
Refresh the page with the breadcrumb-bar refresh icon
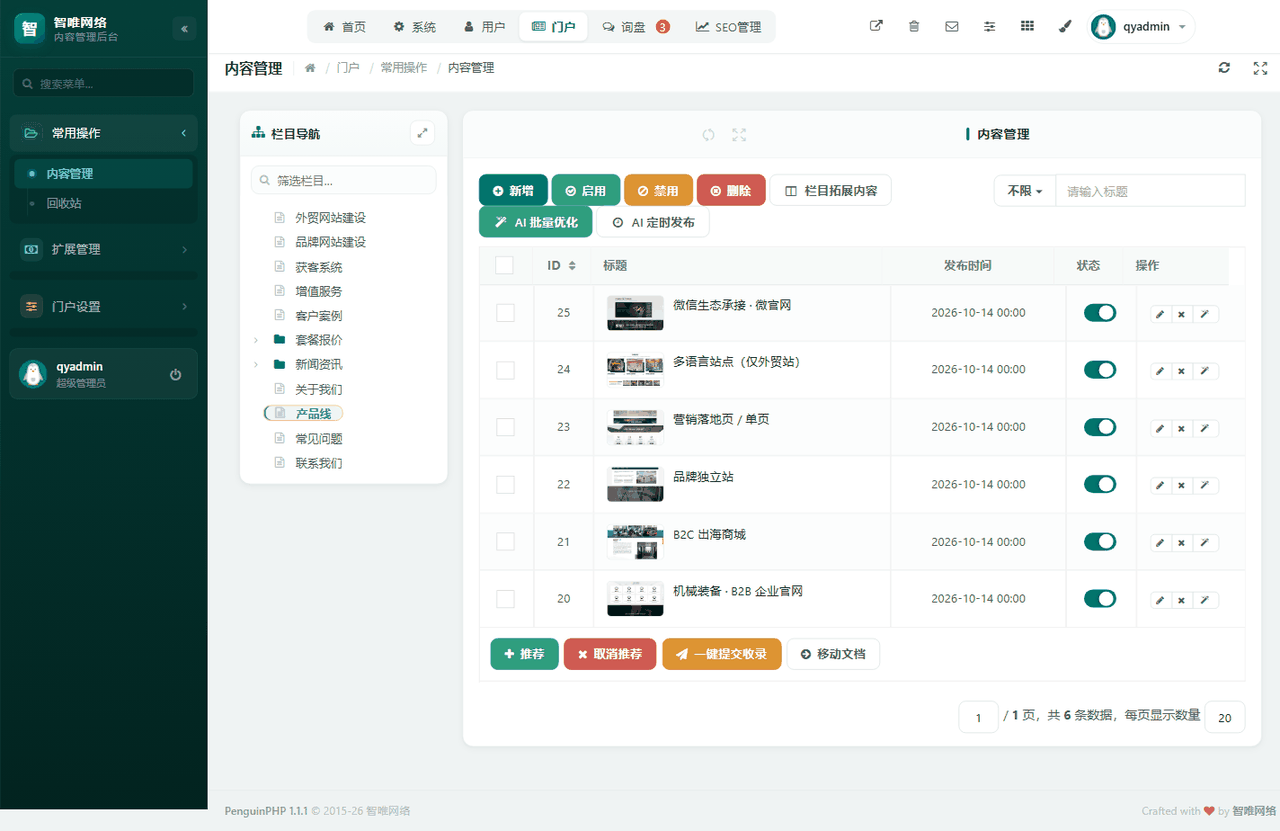[x=1224, y=68]
